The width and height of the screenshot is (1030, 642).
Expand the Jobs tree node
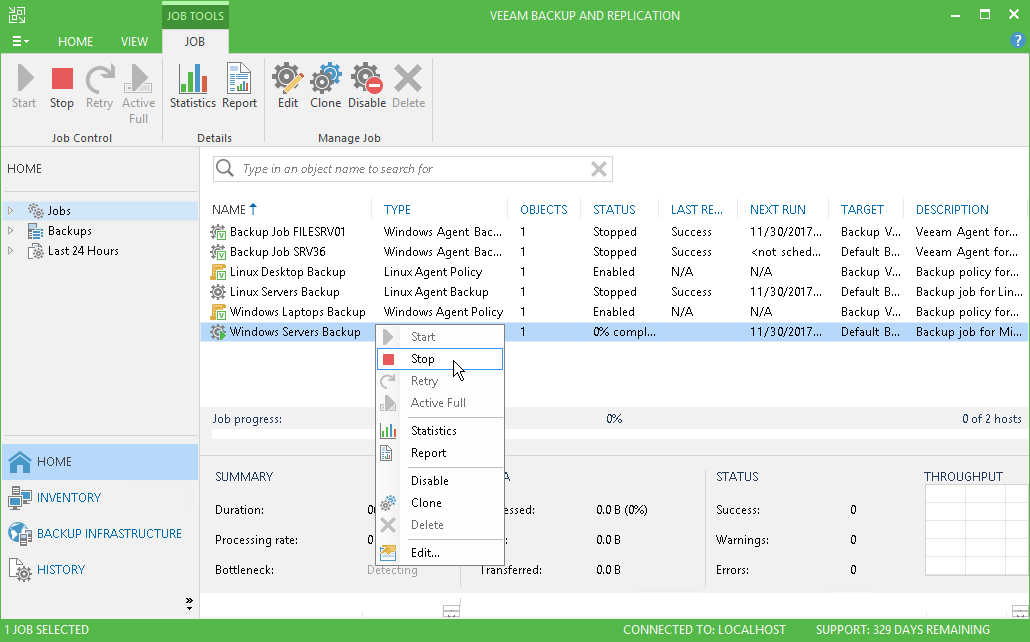click(11, 211)
